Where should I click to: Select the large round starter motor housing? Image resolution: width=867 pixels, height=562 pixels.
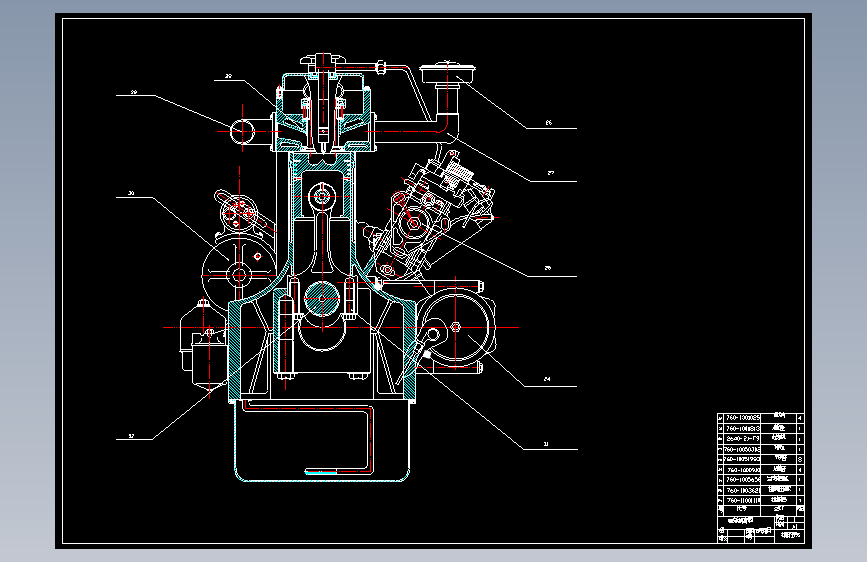455,327
